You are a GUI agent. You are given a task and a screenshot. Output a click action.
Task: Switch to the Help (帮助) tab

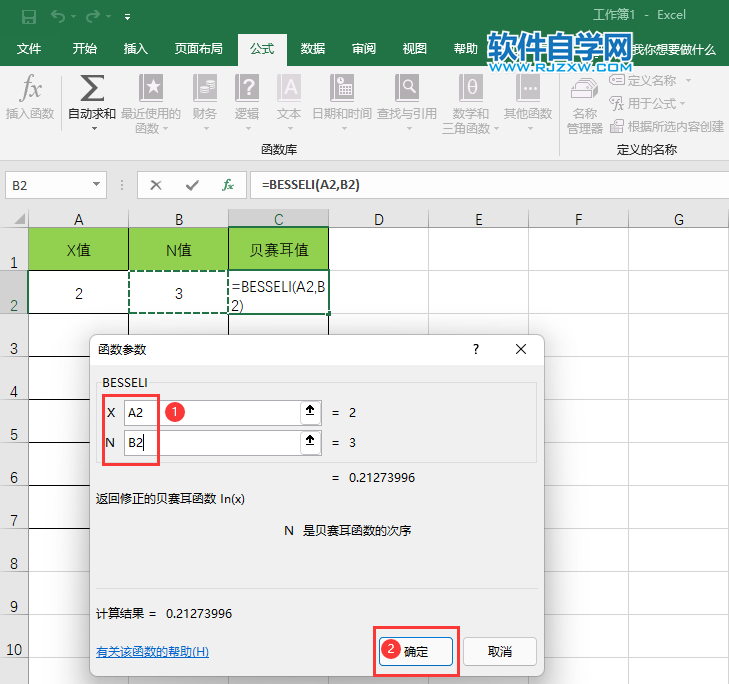(x=465, y=49)
